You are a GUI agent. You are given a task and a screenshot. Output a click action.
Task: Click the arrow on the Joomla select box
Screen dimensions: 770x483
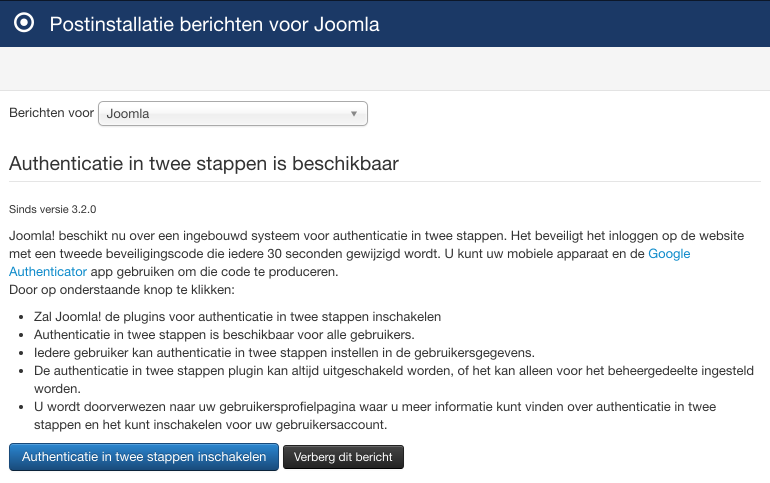[x=354, y=114]
